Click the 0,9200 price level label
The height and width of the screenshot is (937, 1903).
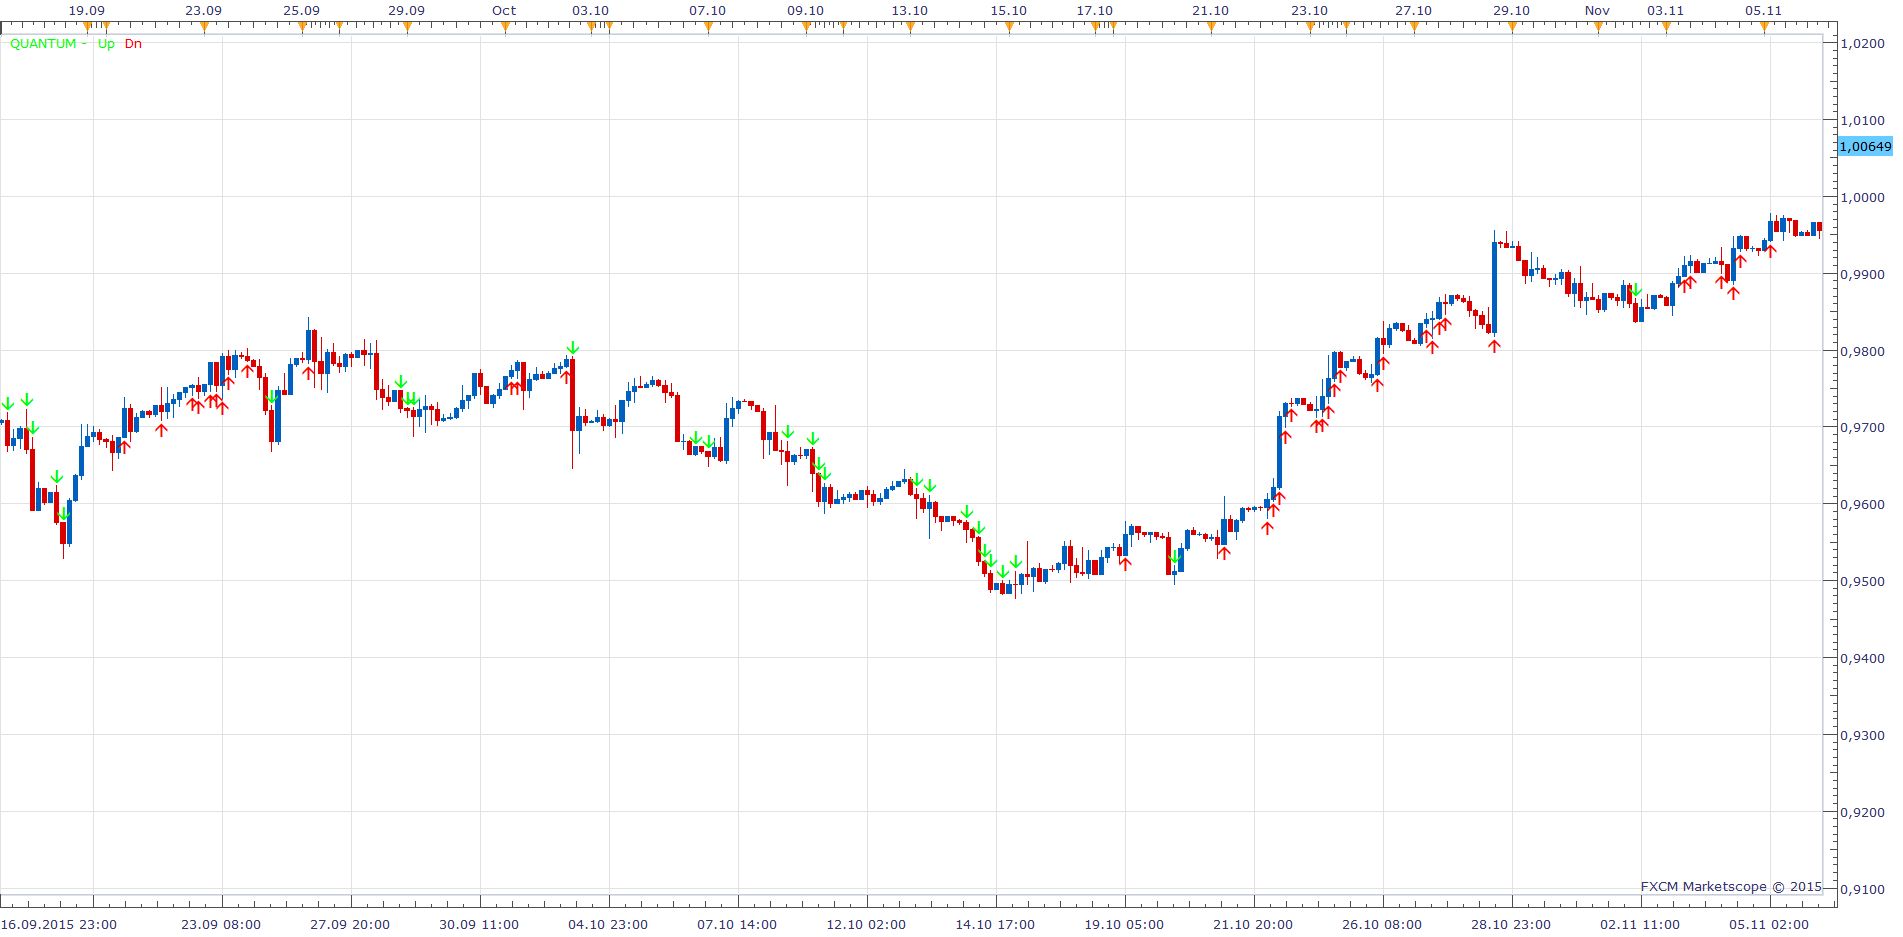[1863, 813]
